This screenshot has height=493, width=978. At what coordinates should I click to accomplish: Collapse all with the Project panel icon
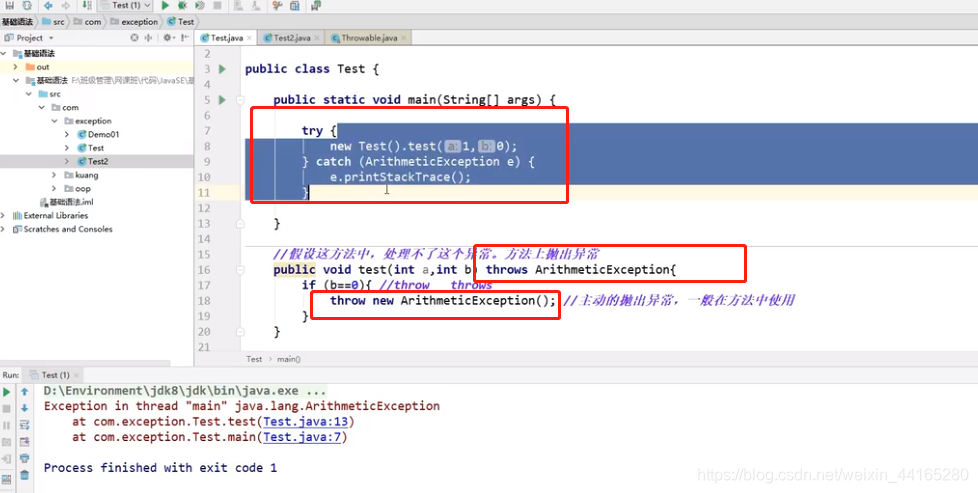148,37
